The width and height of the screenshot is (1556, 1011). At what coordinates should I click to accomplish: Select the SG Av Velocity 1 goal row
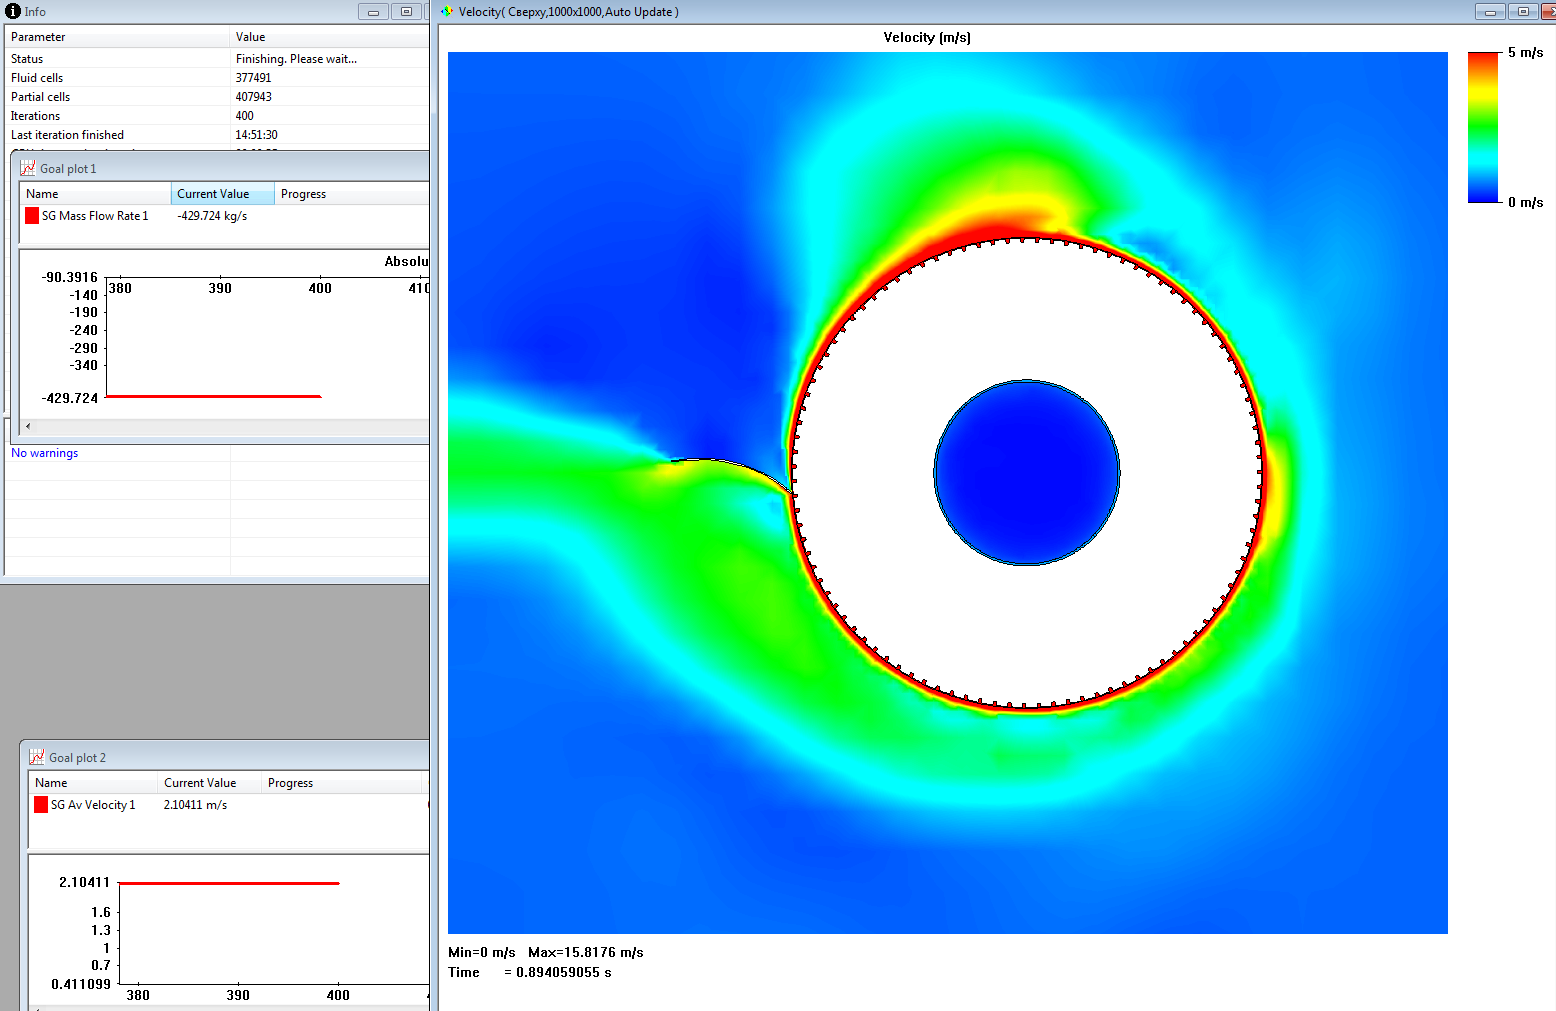pyautogui.click(x=93, y=805)
